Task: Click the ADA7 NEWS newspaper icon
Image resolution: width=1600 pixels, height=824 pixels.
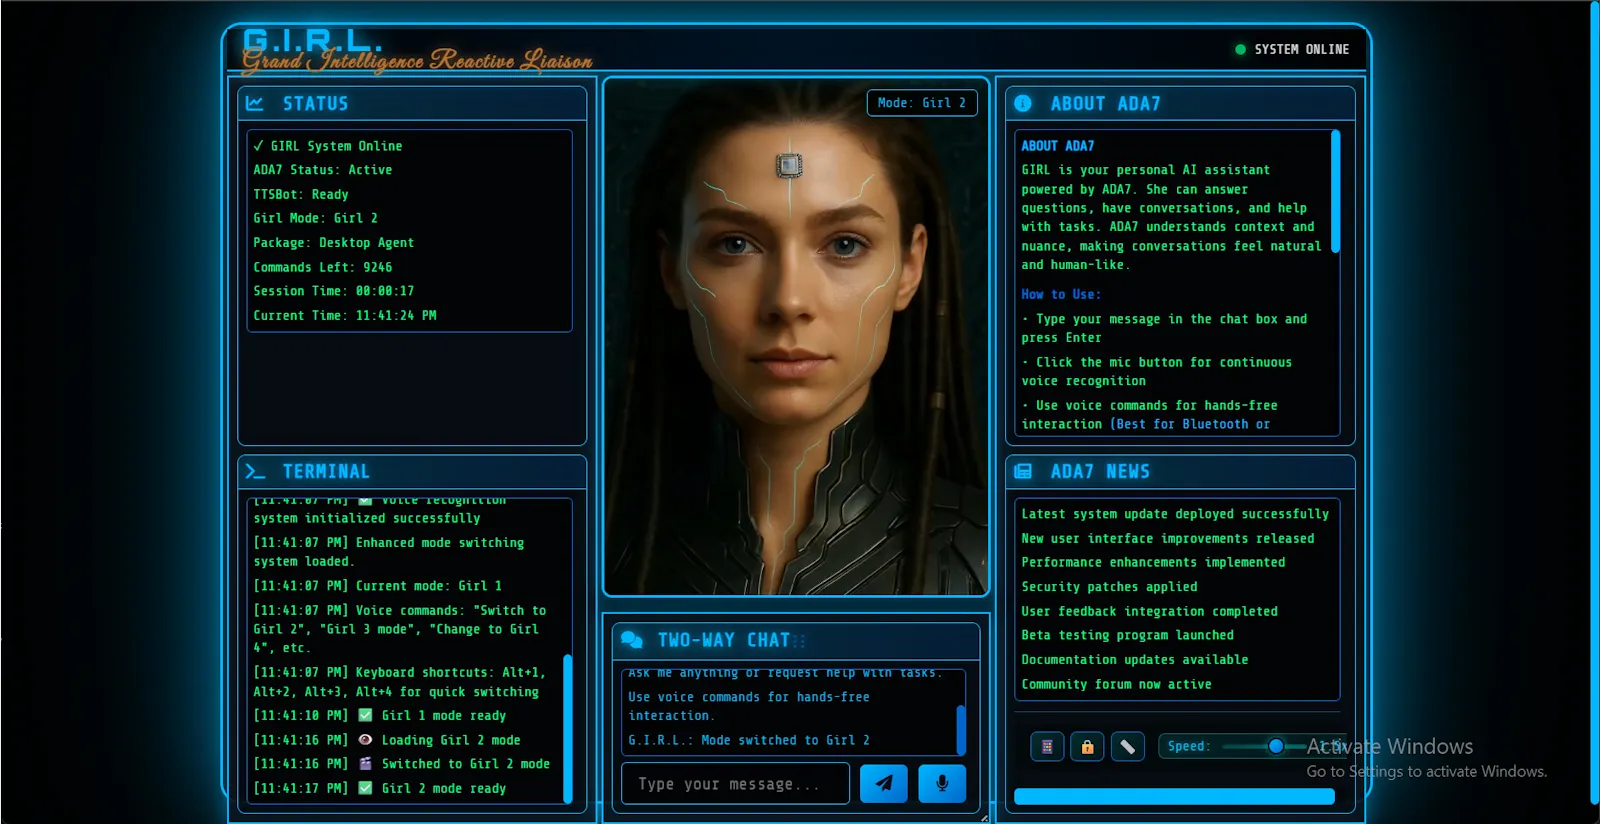Action: click(x=1023, y=471)
